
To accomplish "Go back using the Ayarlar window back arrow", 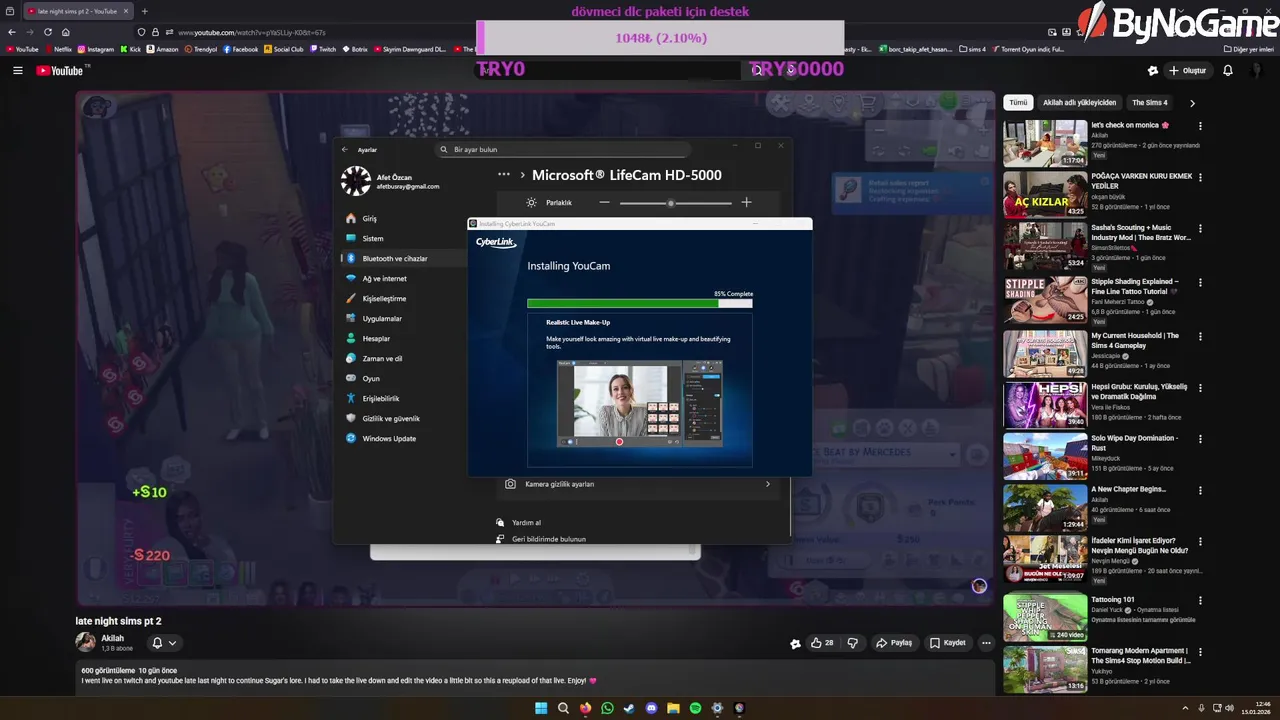I will tap(345, 149).
